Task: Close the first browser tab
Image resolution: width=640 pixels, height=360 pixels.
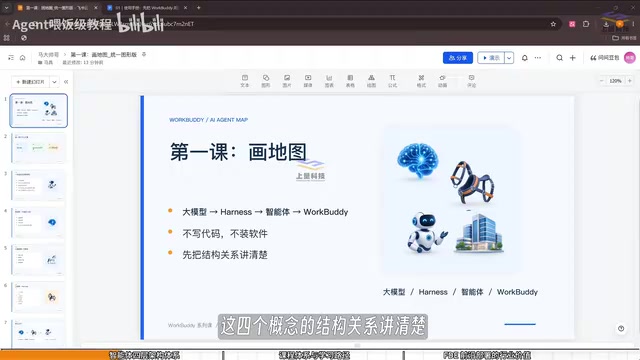Action: point(96,8)
